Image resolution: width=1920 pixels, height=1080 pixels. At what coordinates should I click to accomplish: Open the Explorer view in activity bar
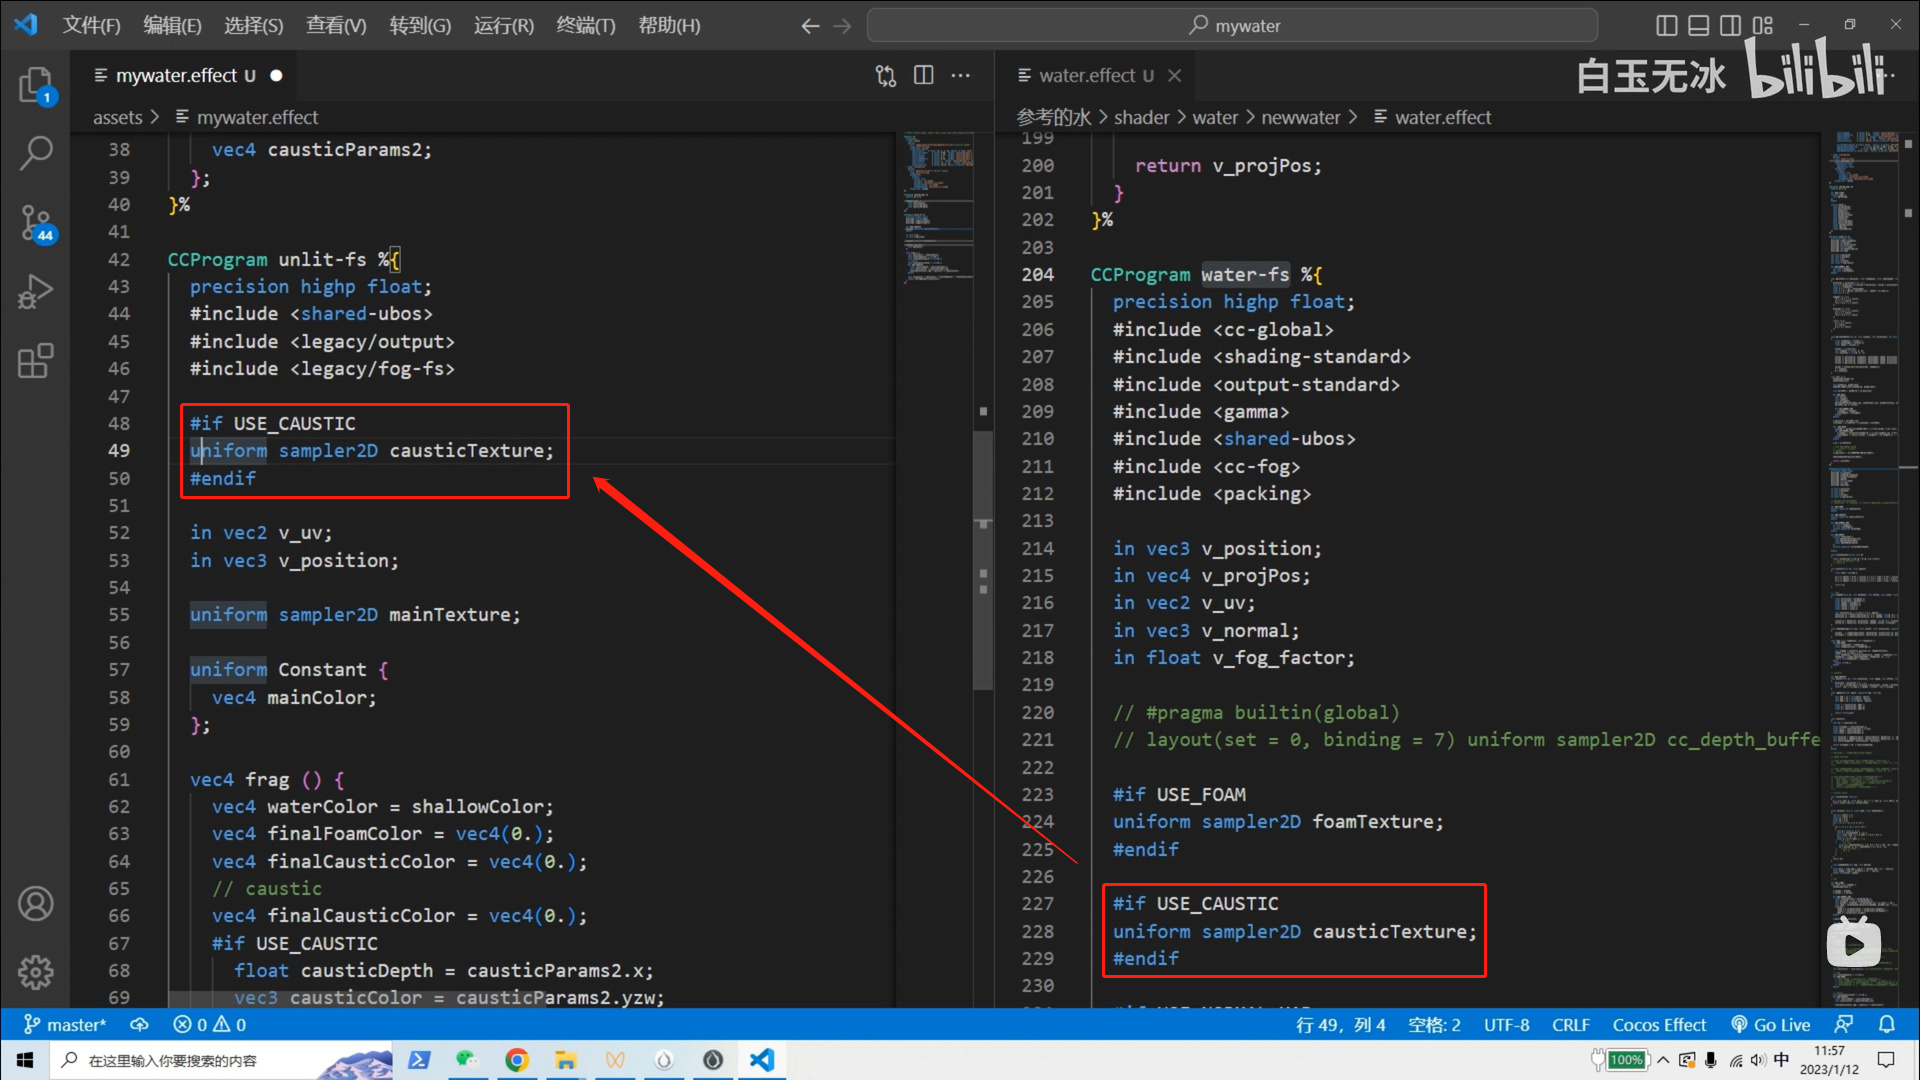click(x=36, y=86)
